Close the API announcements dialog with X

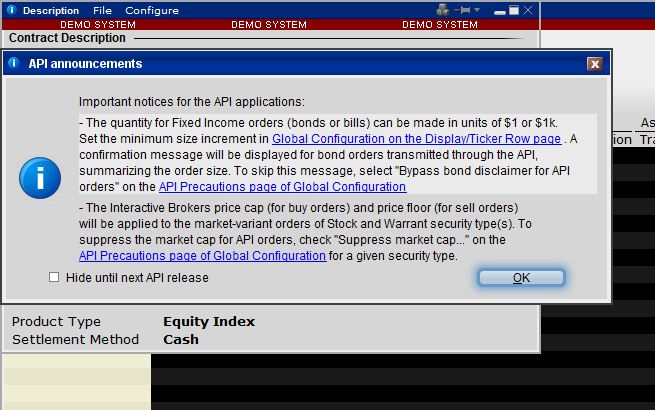595,64
